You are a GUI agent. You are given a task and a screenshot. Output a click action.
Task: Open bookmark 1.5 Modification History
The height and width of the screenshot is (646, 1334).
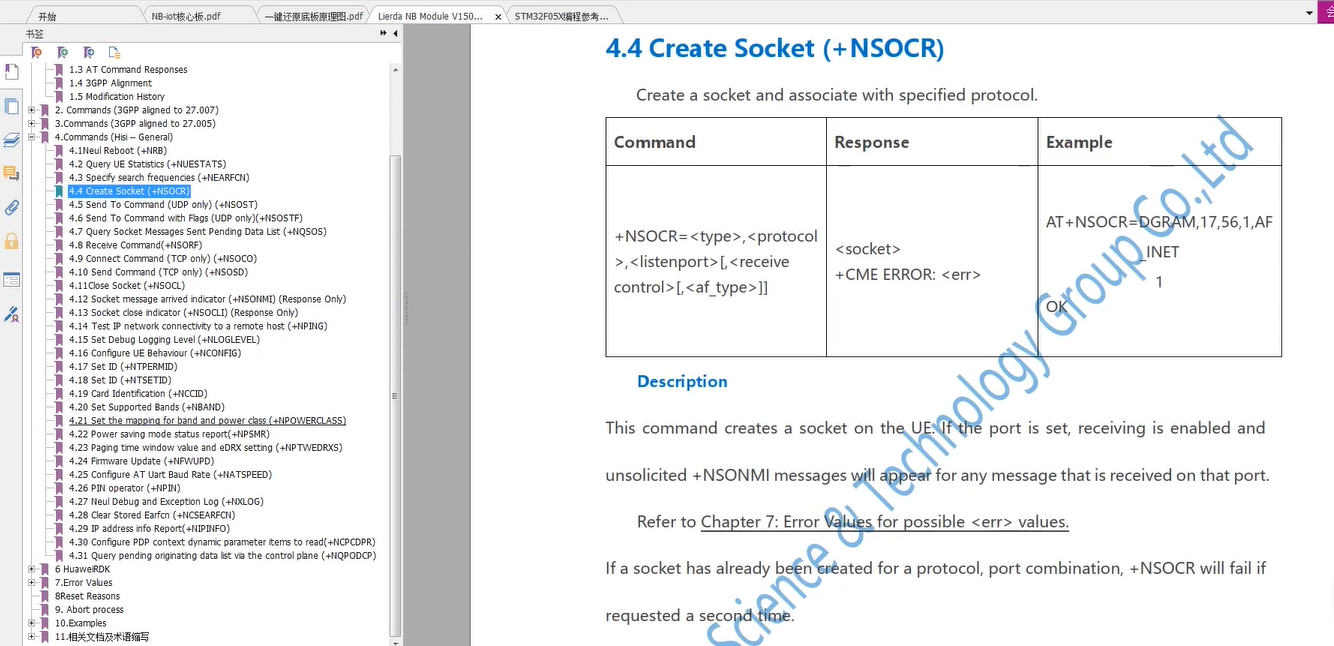point(117,97)
